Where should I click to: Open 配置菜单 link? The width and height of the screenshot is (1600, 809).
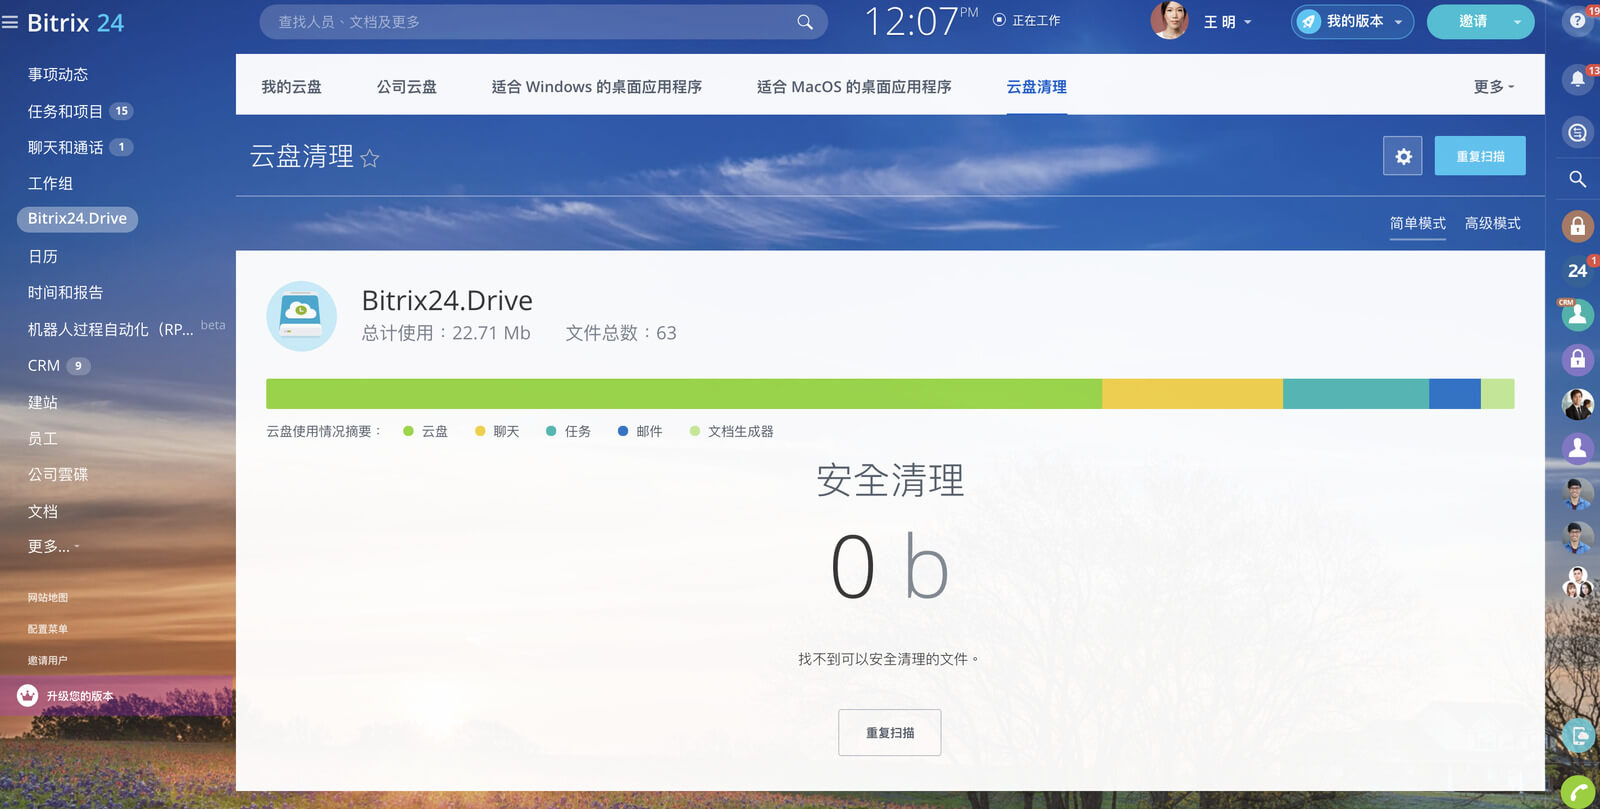click(48, 629)
